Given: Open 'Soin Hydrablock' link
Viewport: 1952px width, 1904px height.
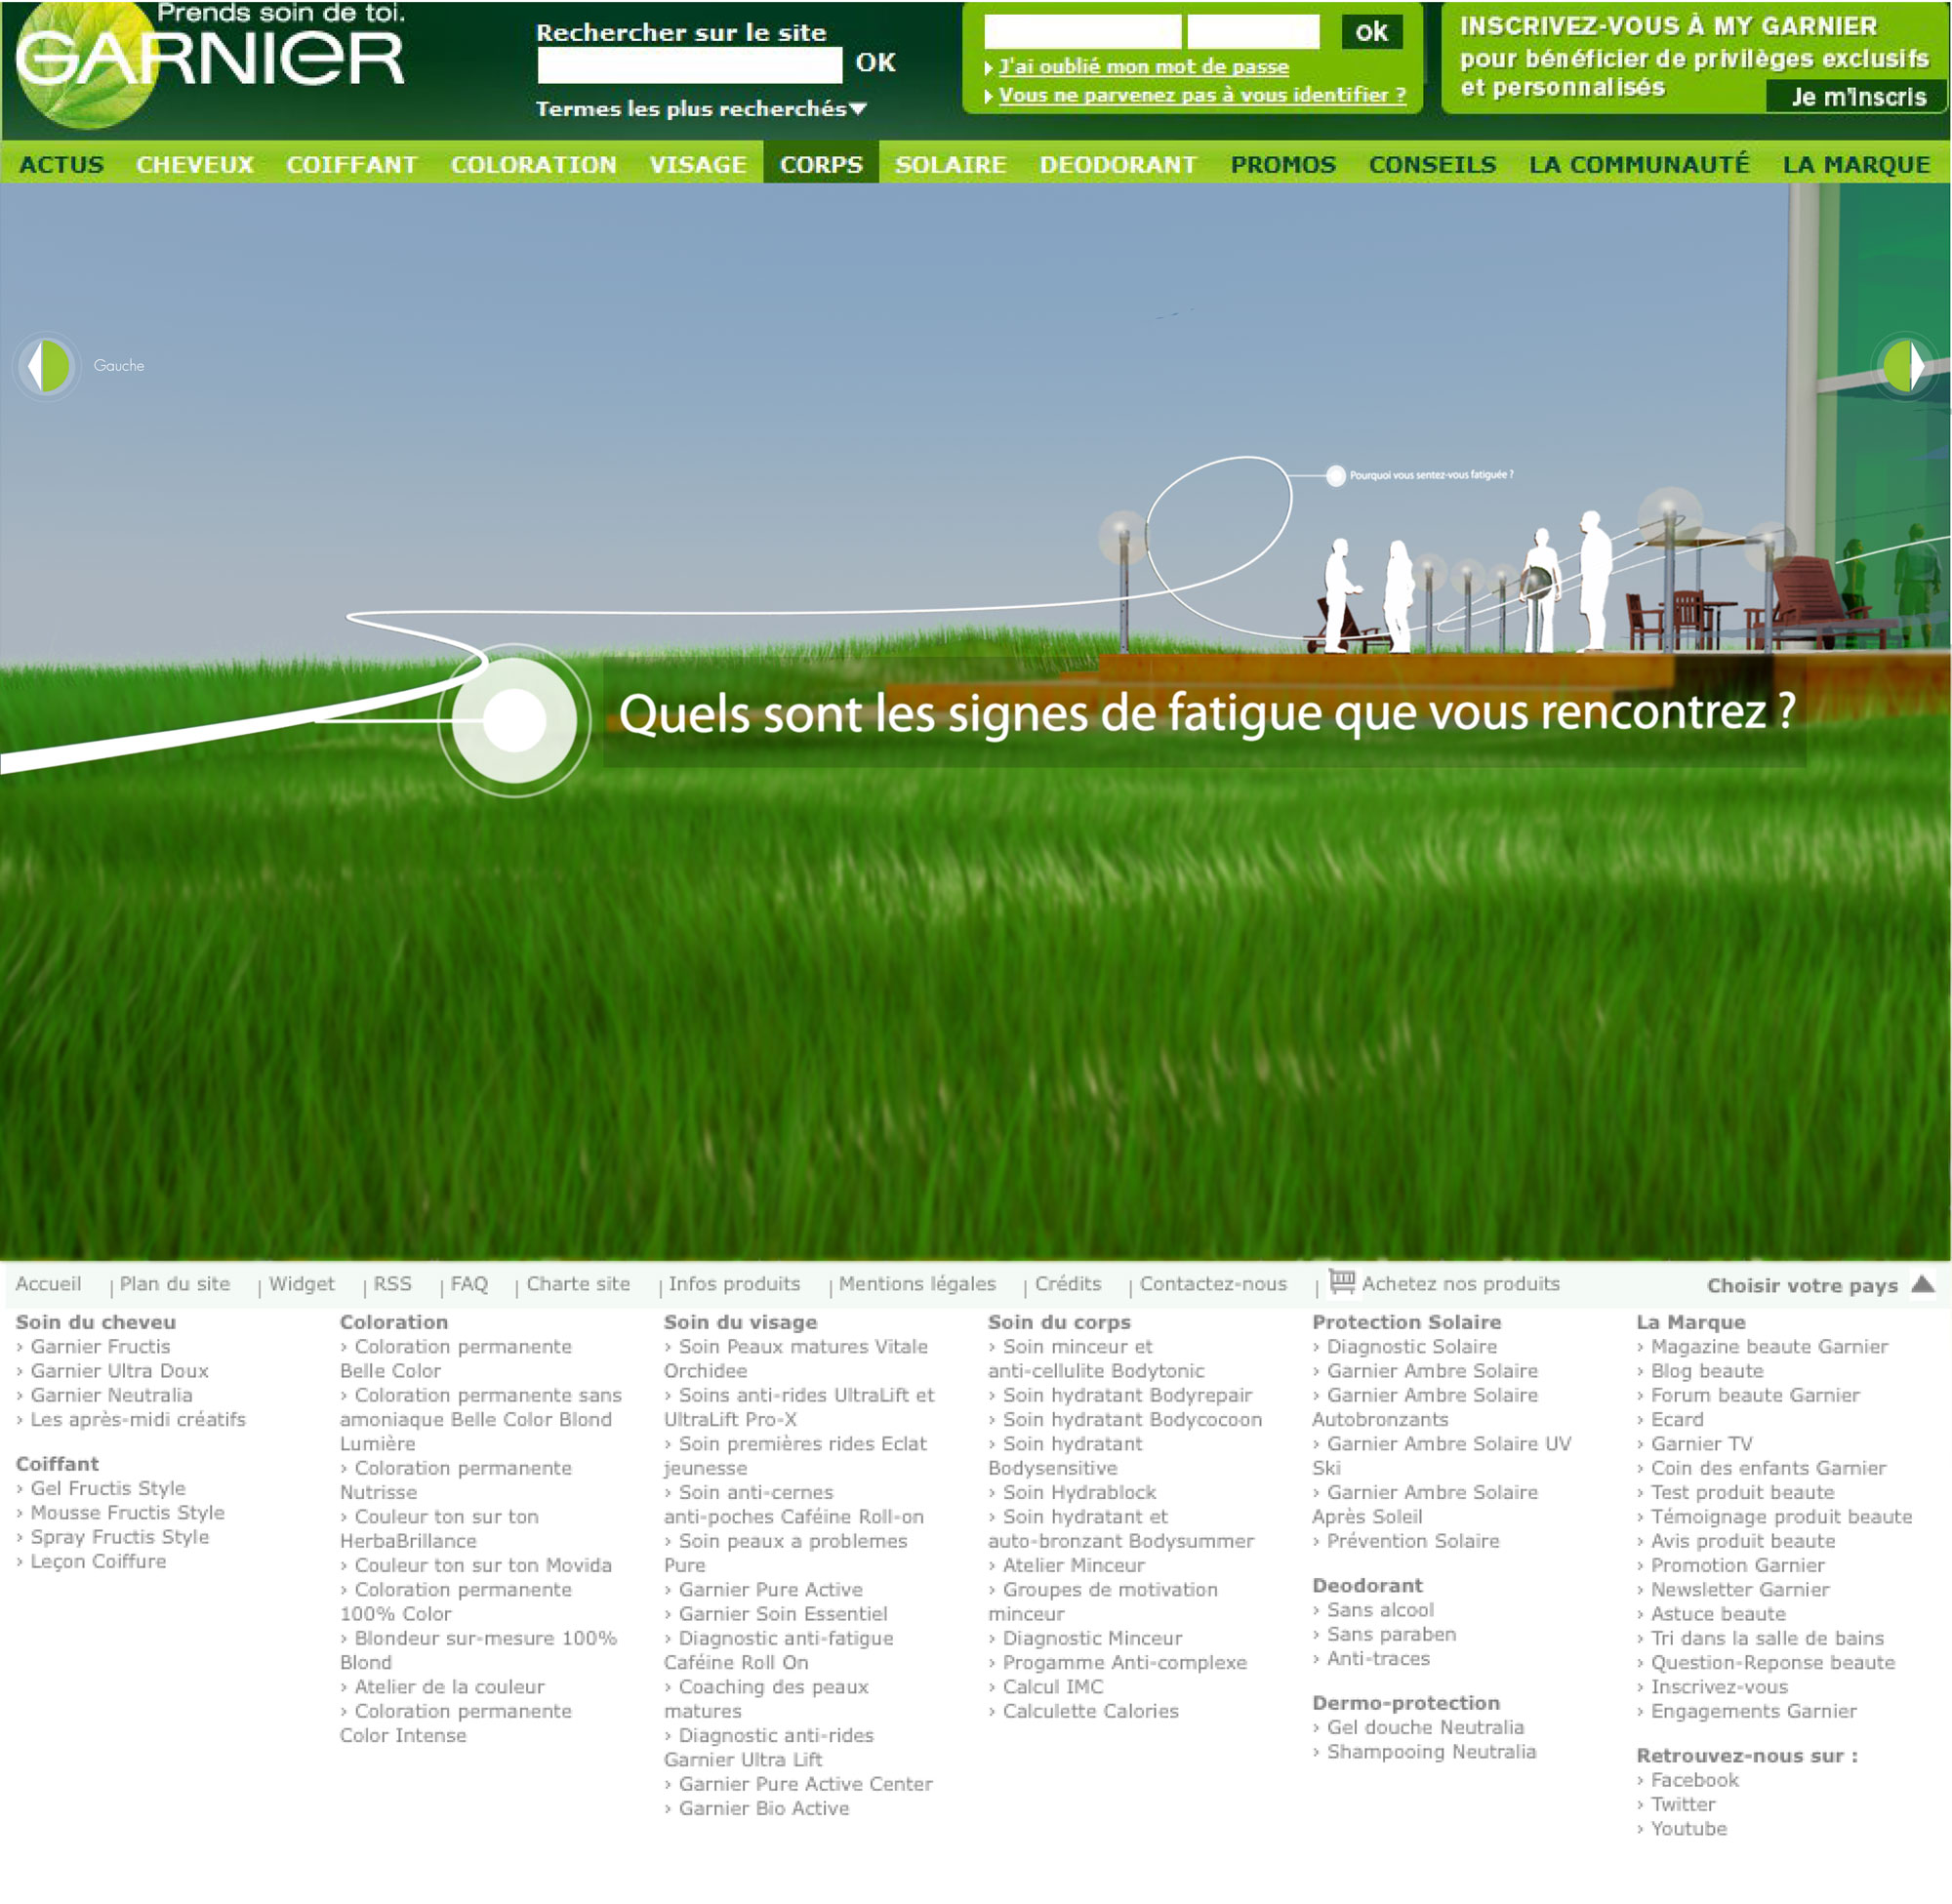Looking at the screenshot, I should [x=1079, y=1492].
